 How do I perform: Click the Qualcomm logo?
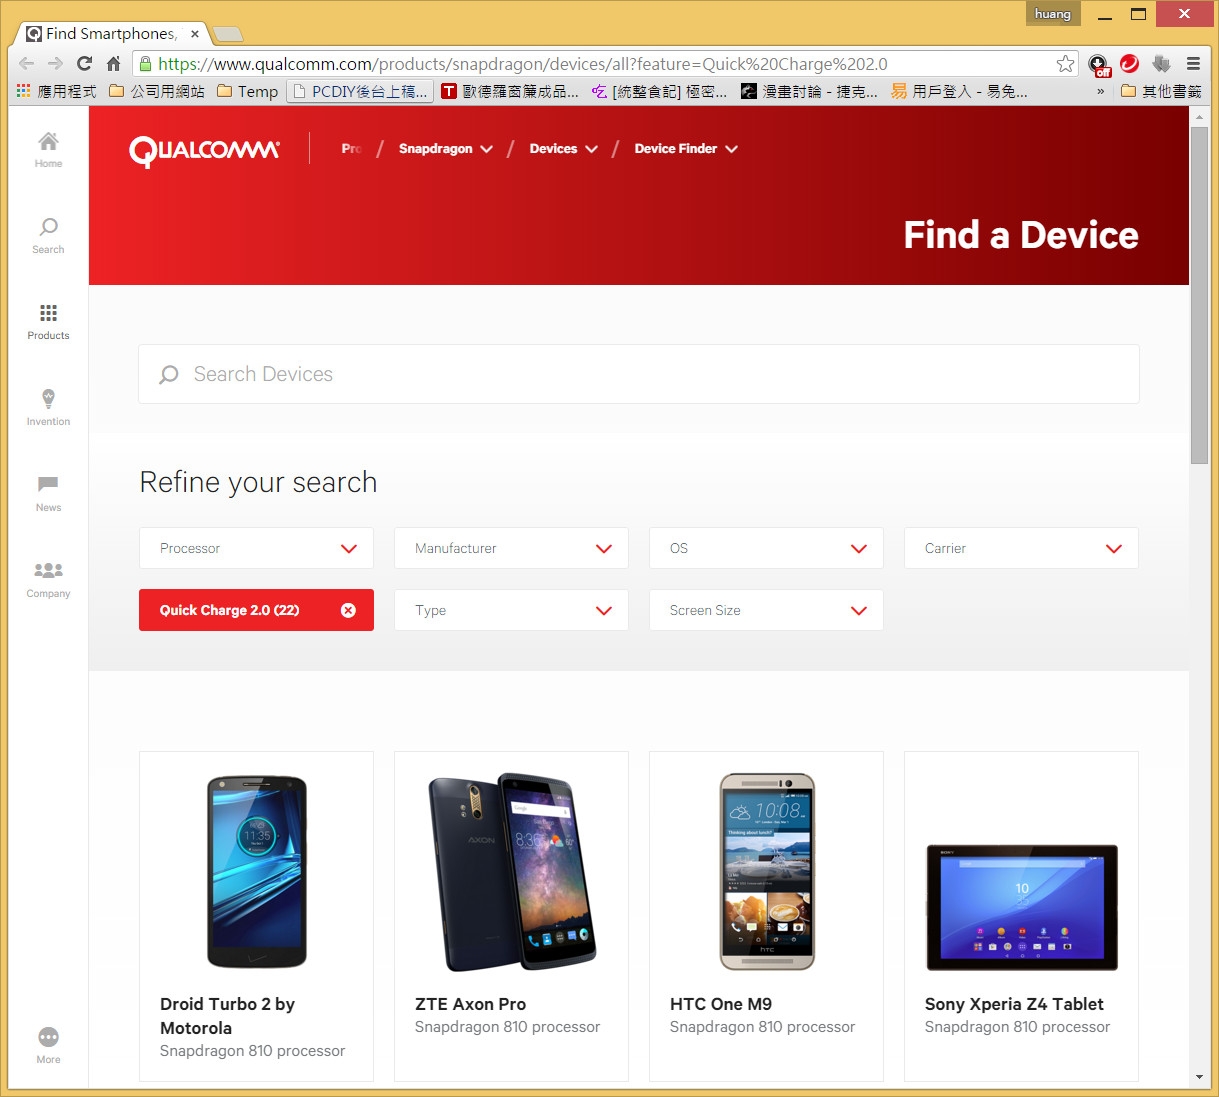point(204,150)
